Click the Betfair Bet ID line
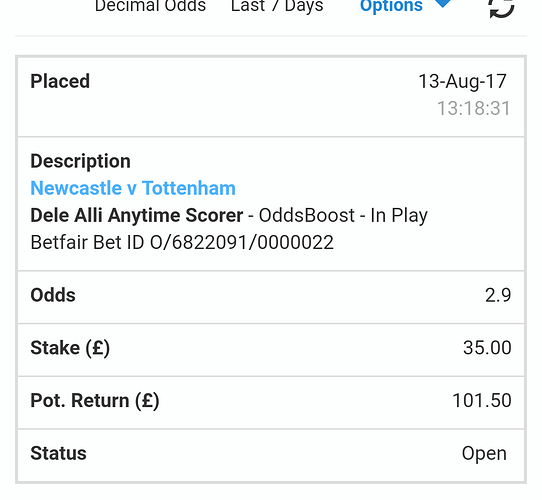The width and height of the screenshot is (542, 500). pos(182,242)
